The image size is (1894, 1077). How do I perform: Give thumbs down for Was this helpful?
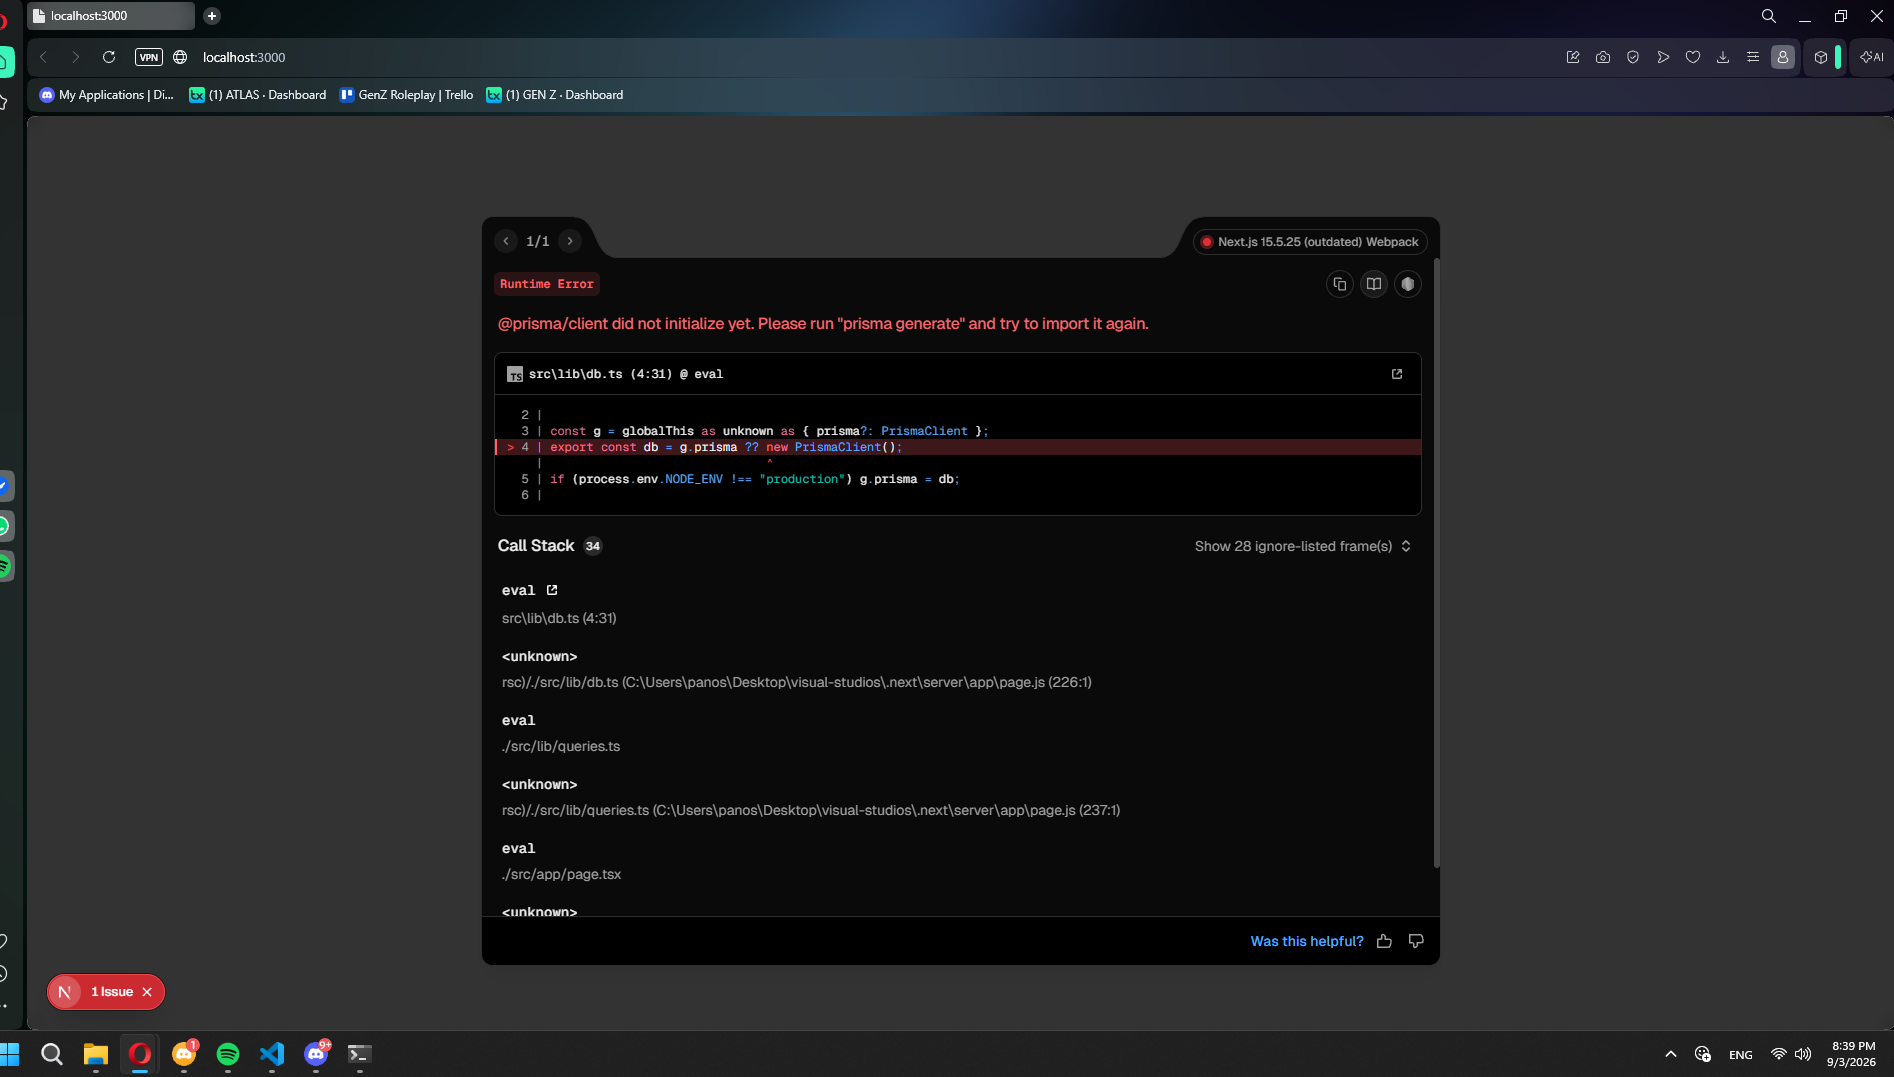coord(1416,941)
